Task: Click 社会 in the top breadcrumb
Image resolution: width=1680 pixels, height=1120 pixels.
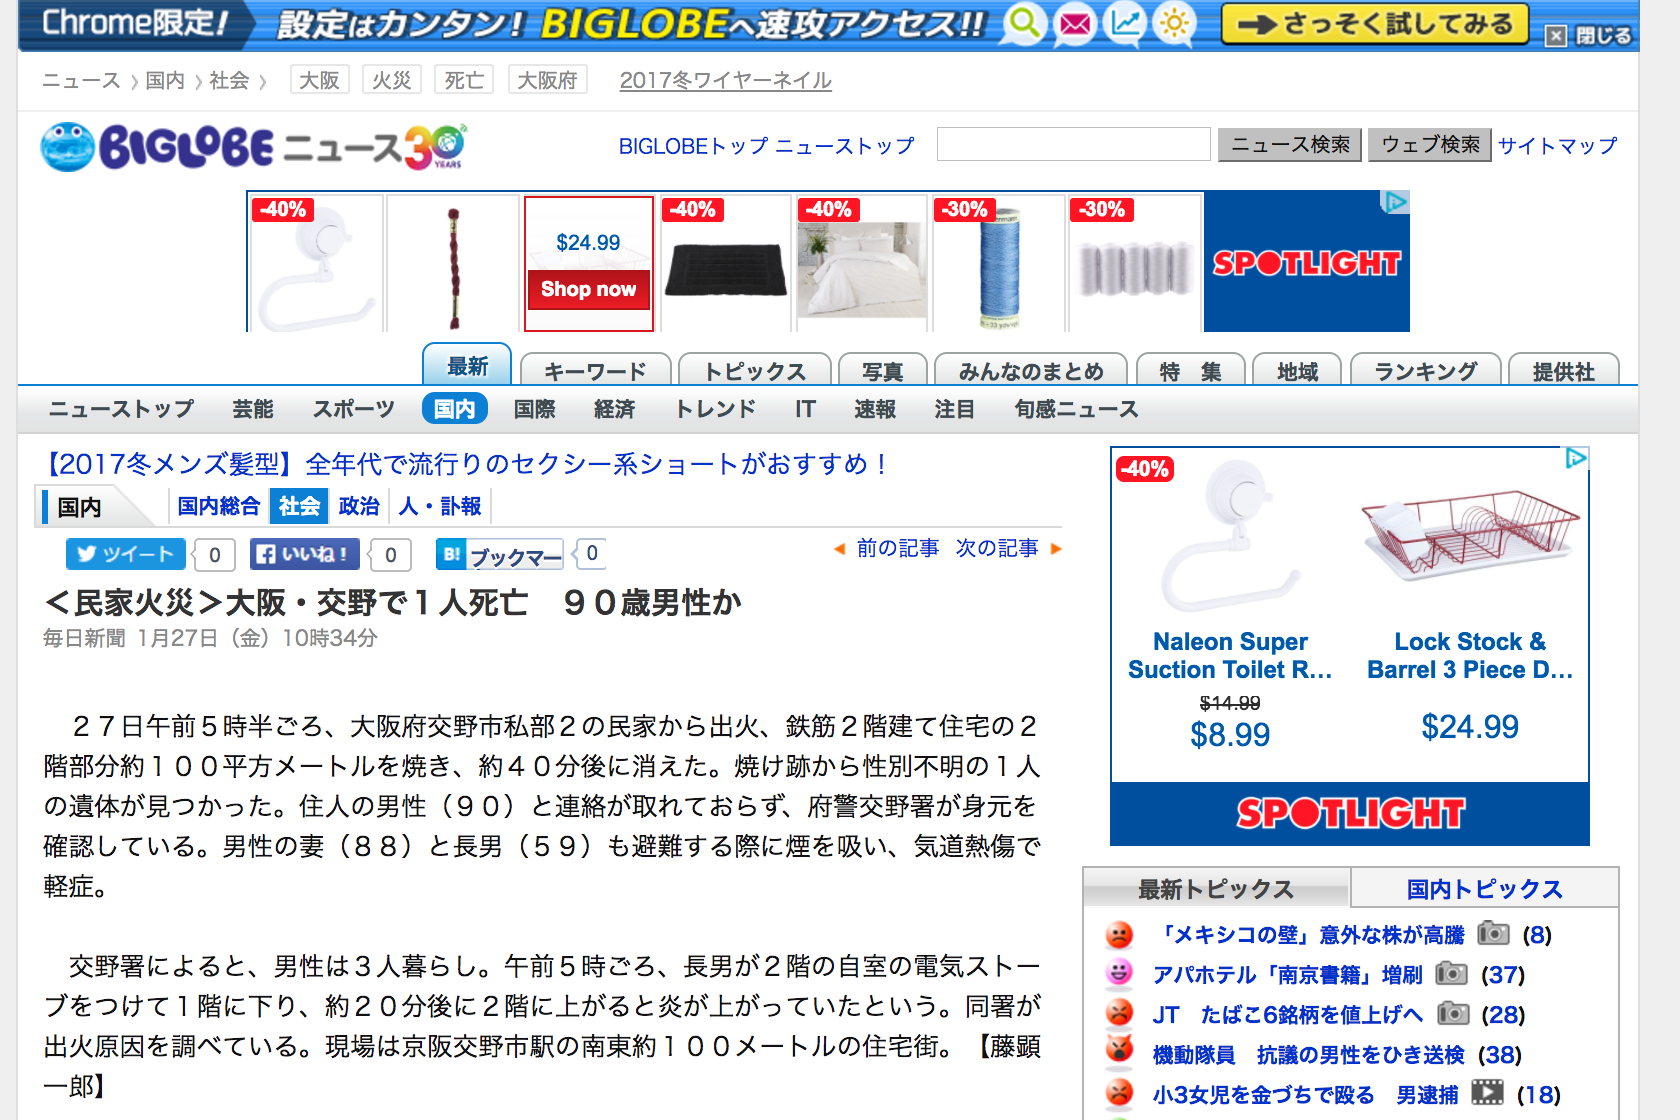Action: coord(229,80)
